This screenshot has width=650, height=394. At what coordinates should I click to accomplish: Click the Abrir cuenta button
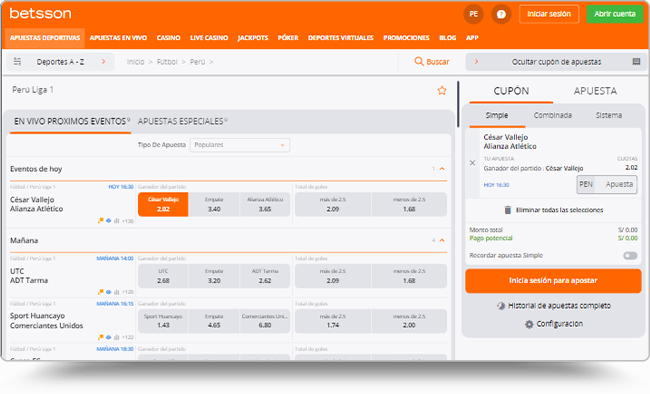(615, 14)
